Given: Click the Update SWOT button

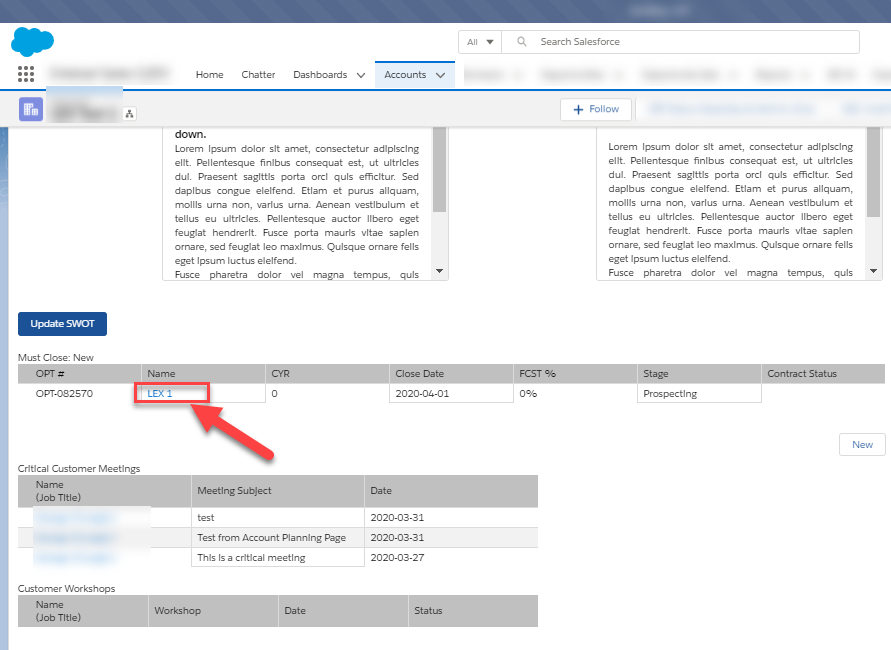Looking at the screenshot, I should point(62,324).
